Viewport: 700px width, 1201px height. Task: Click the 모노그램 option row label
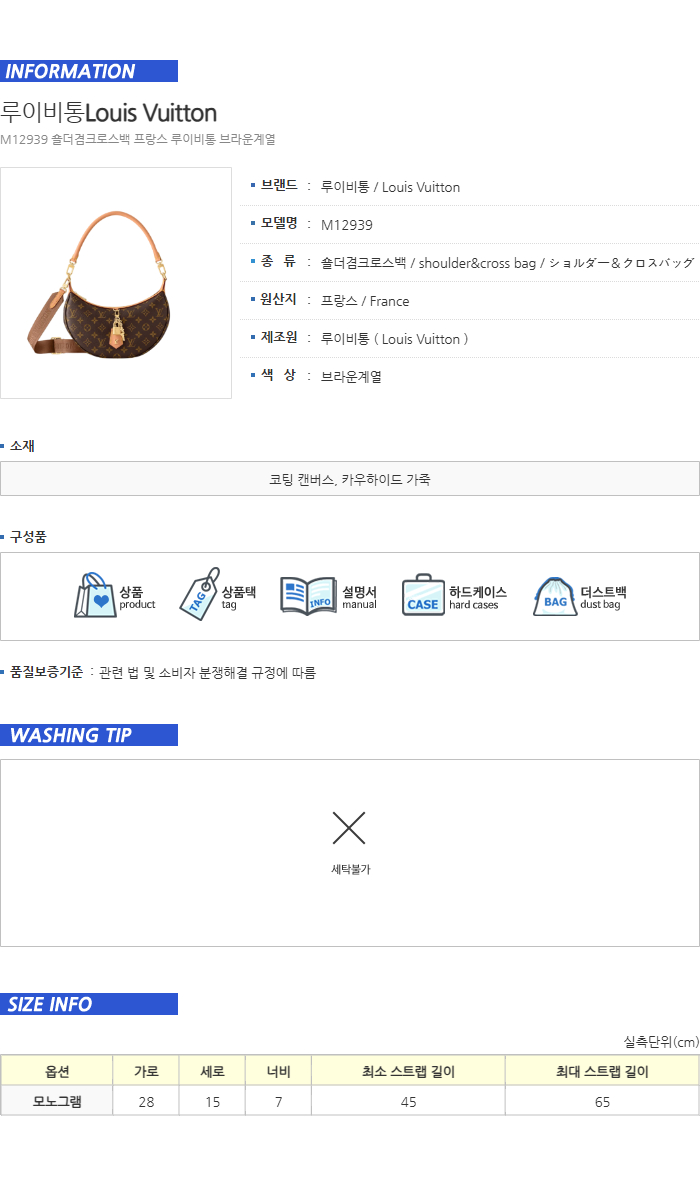[x=57, y=1101]
